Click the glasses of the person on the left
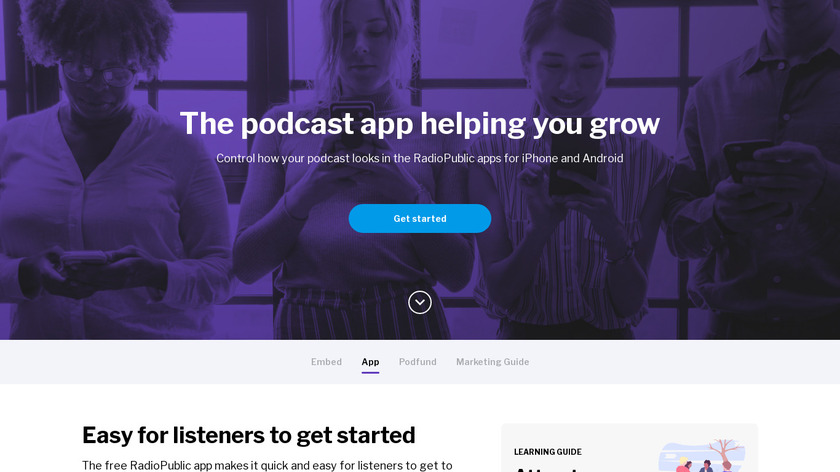The height and width of the screenshot is (472, 840). coord(99,73)
